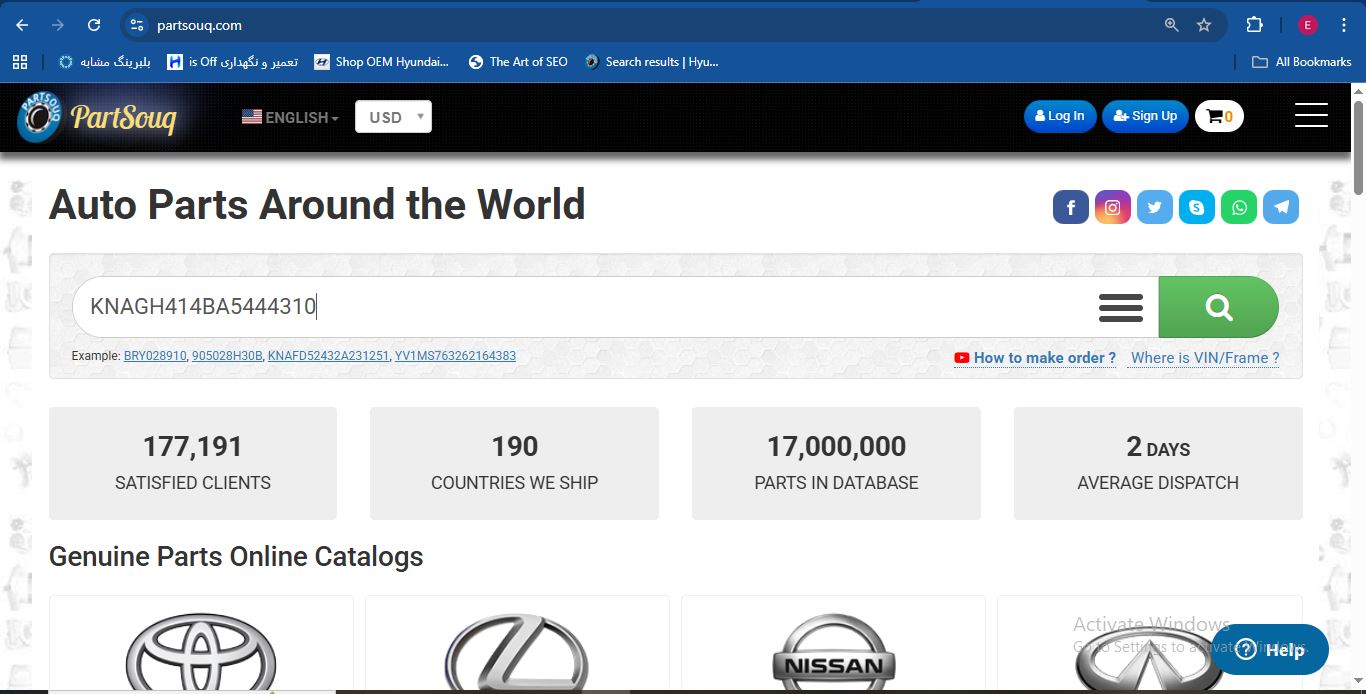Viewport: 1366px width, 694px height.
Task: Click the '17,000,000 PARTS IN DATABASE' card
Action: coord(836,463)
